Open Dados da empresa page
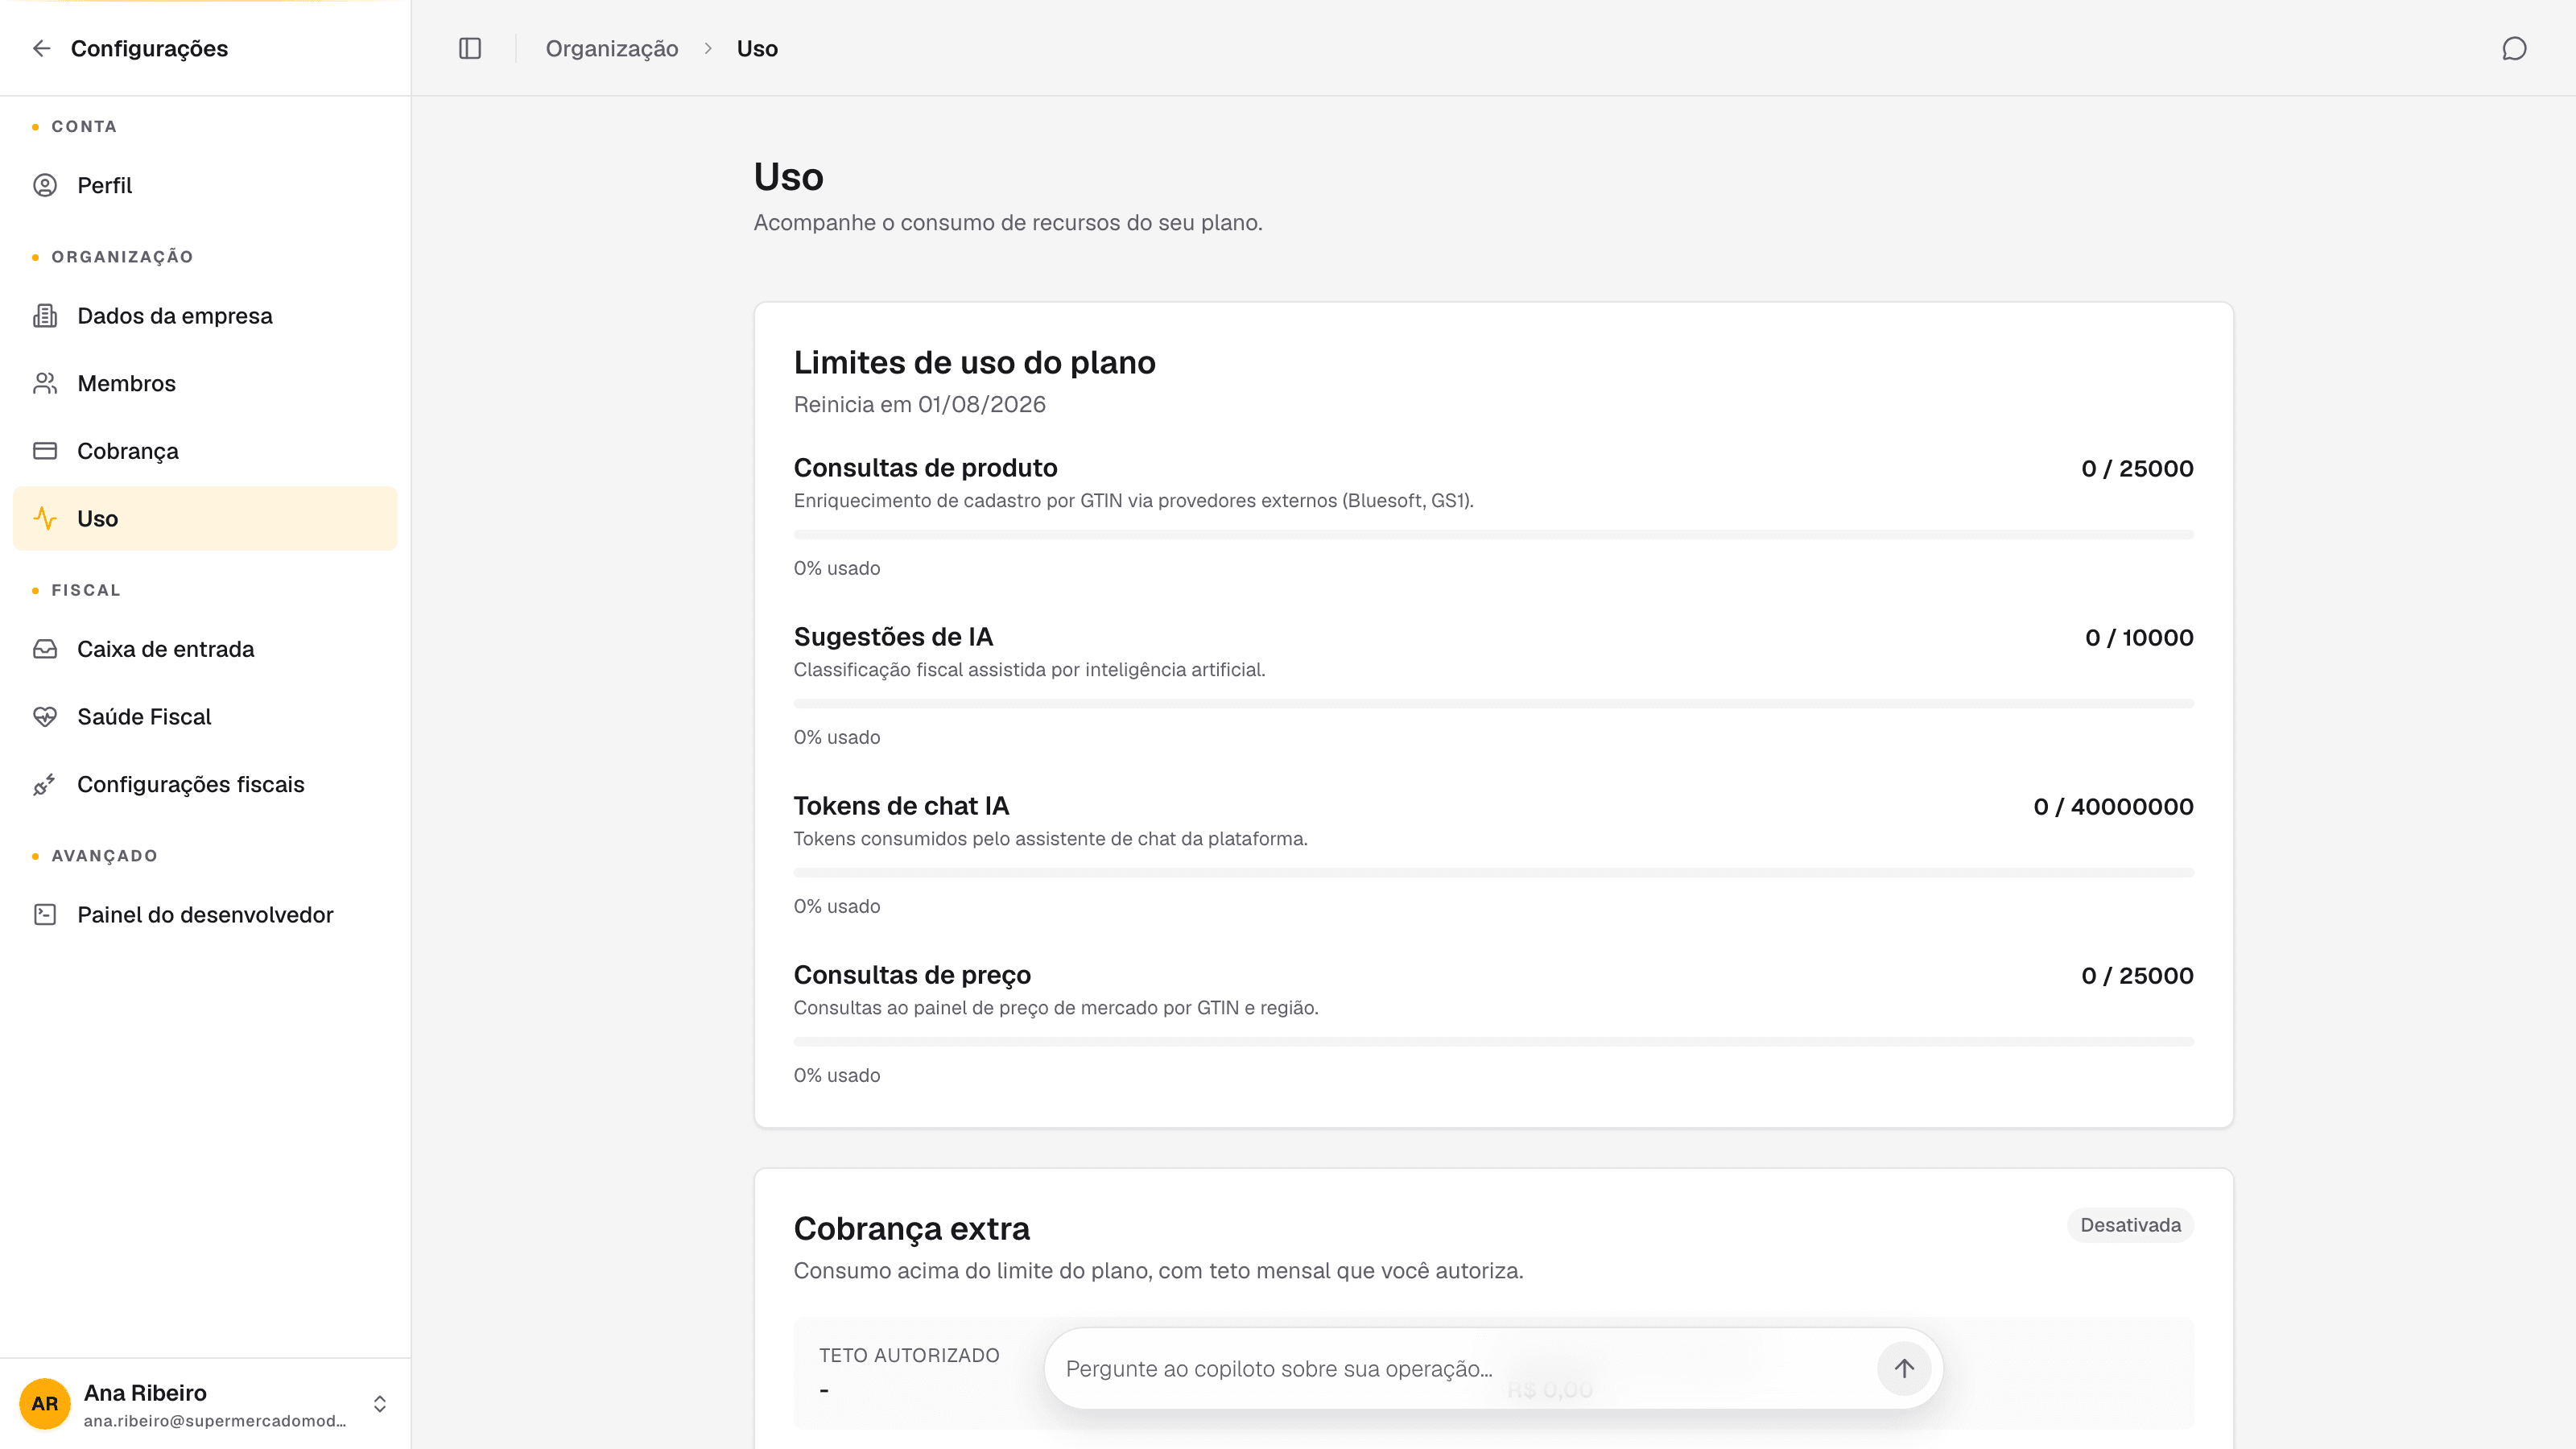Viewport: 2576px width, 1449px height. (205, 316)
